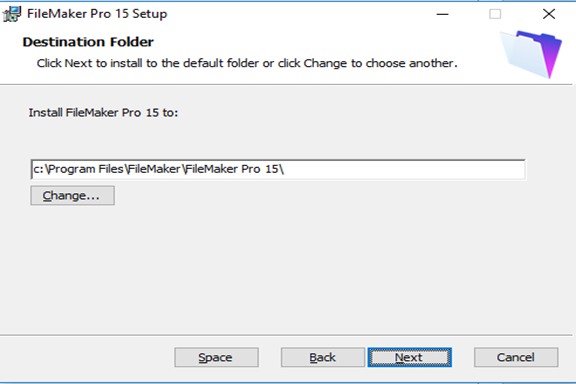This screenshot has height=384, width=576.
Task: Proceed by clicking Next
Action: coord(410,357)
